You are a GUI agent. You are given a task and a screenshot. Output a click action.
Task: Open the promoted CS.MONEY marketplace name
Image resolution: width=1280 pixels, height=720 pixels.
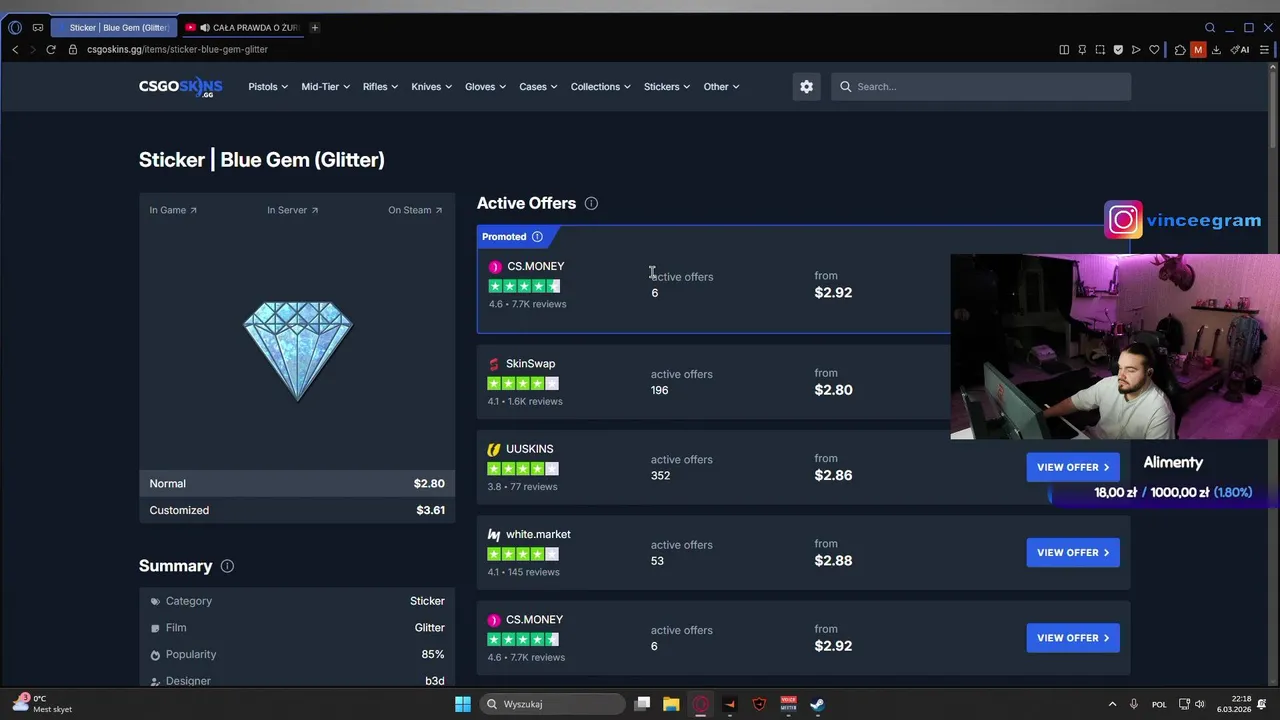tap(535, 266)
